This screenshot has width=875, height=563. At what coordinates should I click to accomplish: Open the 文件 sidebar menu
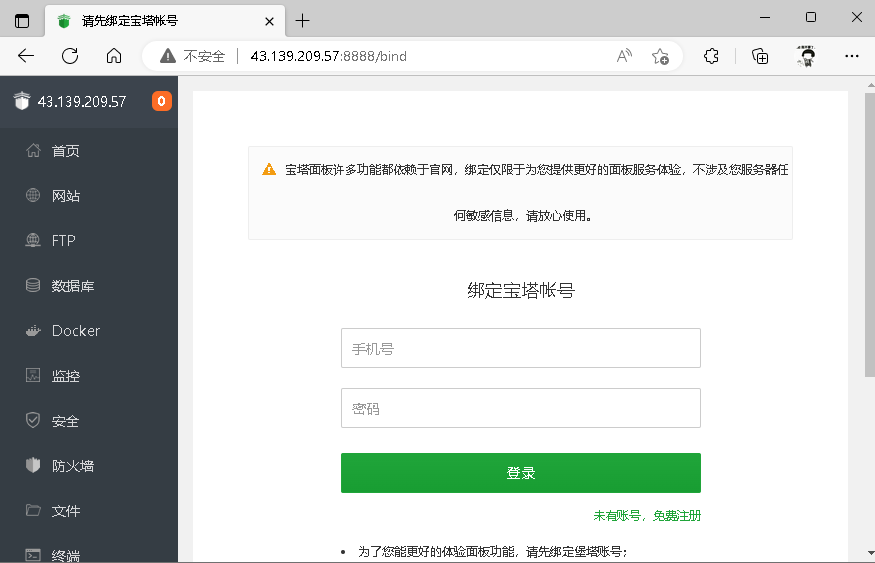point(89,511)
